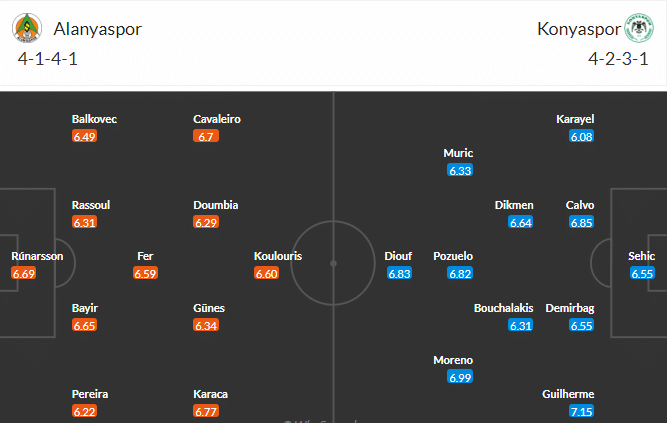Click the 4-2-3-1 formation label

619,58
